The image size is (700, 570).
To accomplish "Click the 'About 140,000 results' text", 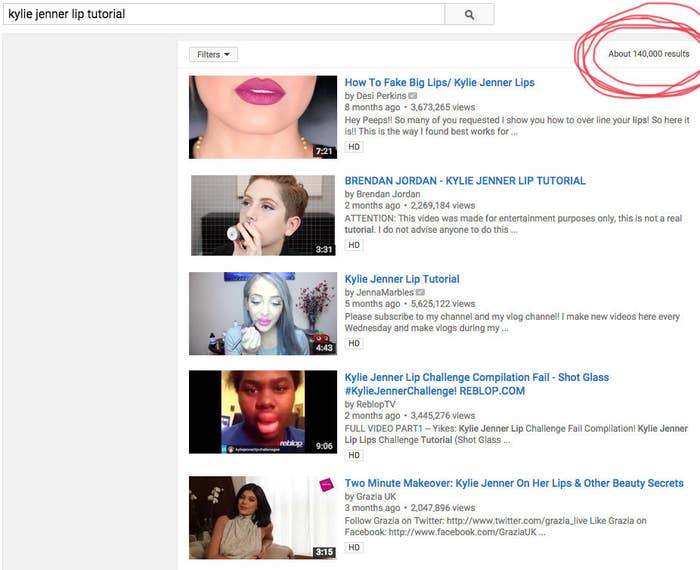I will click(649, 54).
